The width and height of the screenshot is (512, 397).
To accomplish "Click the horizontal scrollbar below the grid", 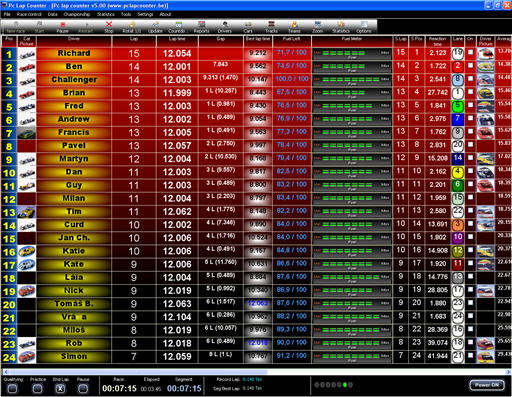I will (x=256, y=372).
